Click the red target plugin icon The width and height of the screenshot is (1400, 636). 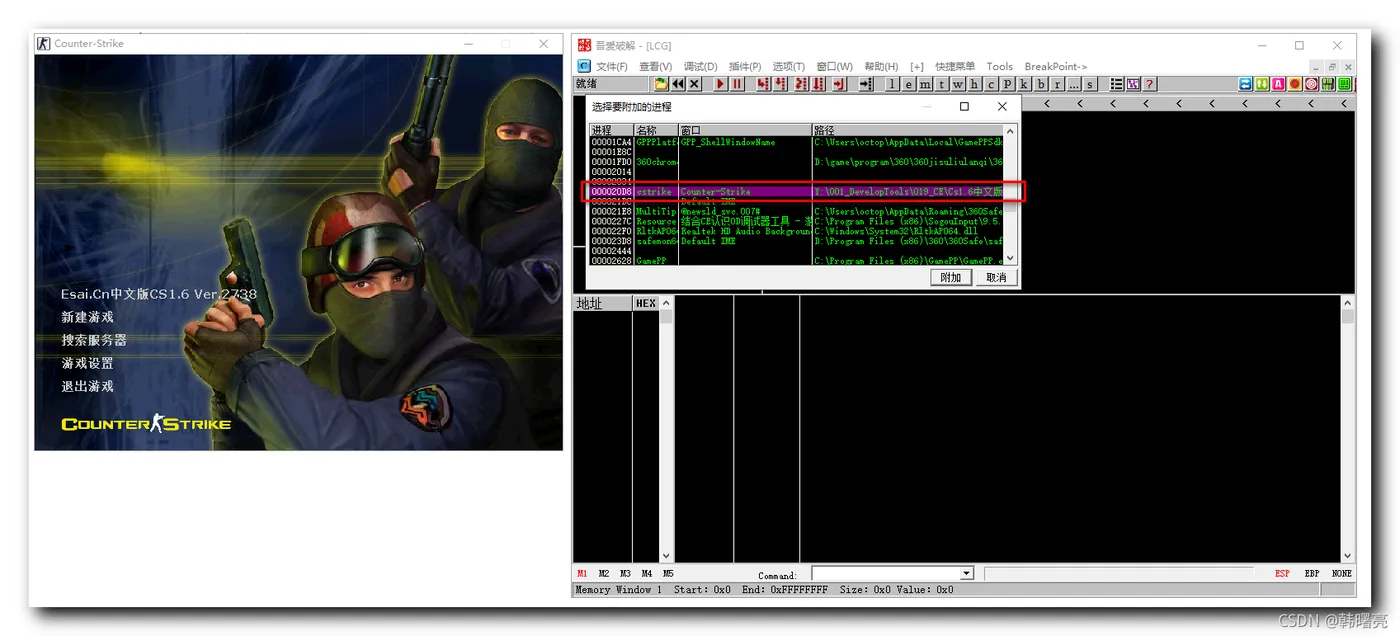tap(1311, 84)
